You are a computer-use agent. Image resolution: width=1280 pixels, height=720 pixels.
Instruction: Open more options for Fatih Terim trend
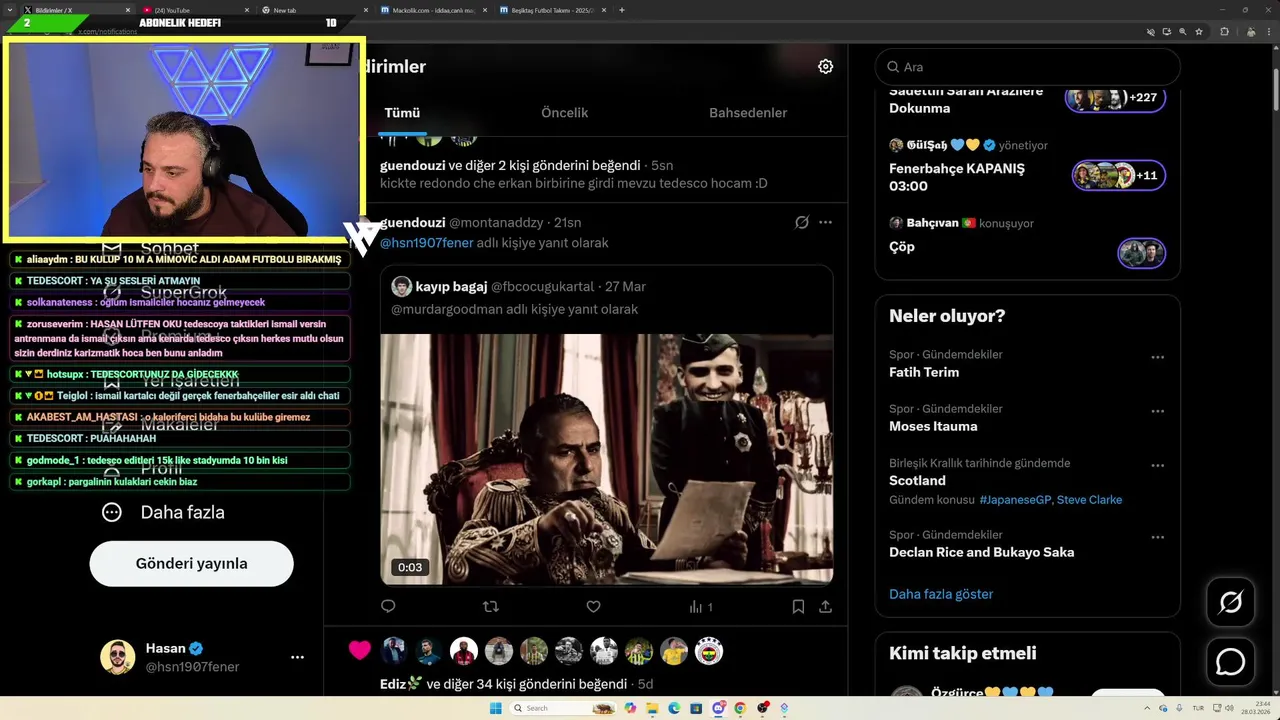pyautogui.click(x=1157, y=357)
